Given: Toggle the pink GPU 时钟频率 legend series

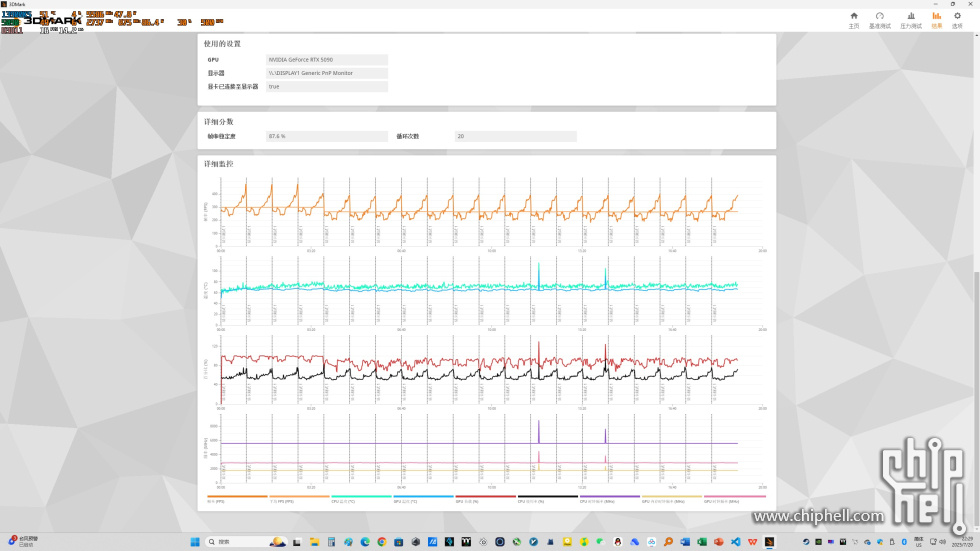Looking at the screenshot, I should pyautogui.click(x=734, y=499).
